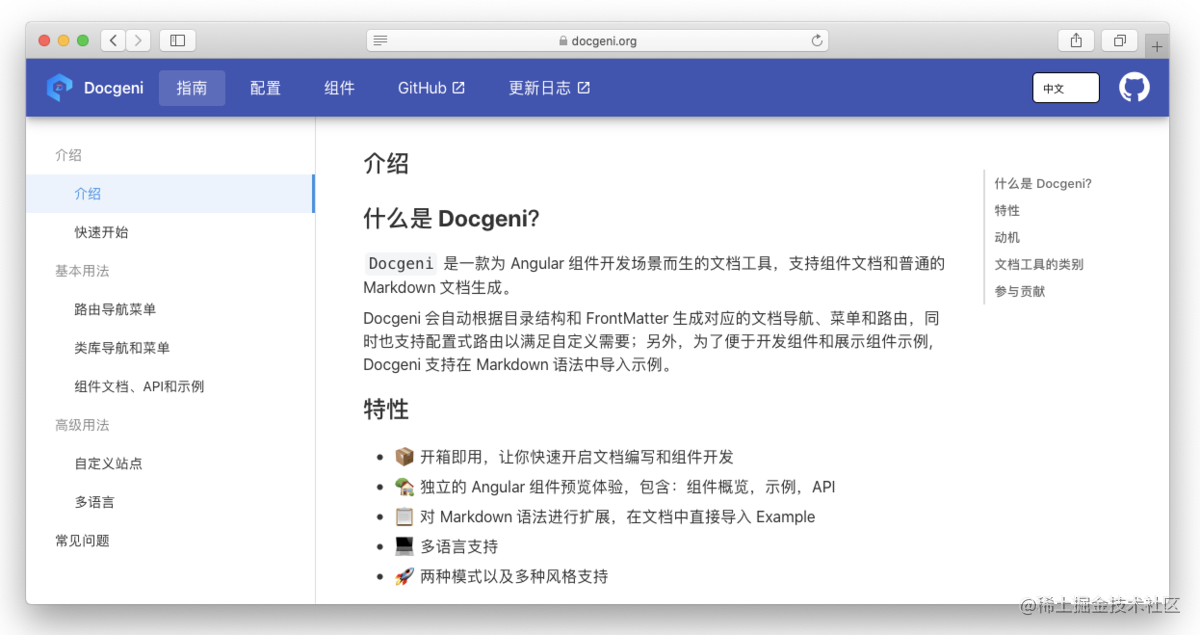
Task: Click the 特性 section heading
Action: [x=386, y=410]
